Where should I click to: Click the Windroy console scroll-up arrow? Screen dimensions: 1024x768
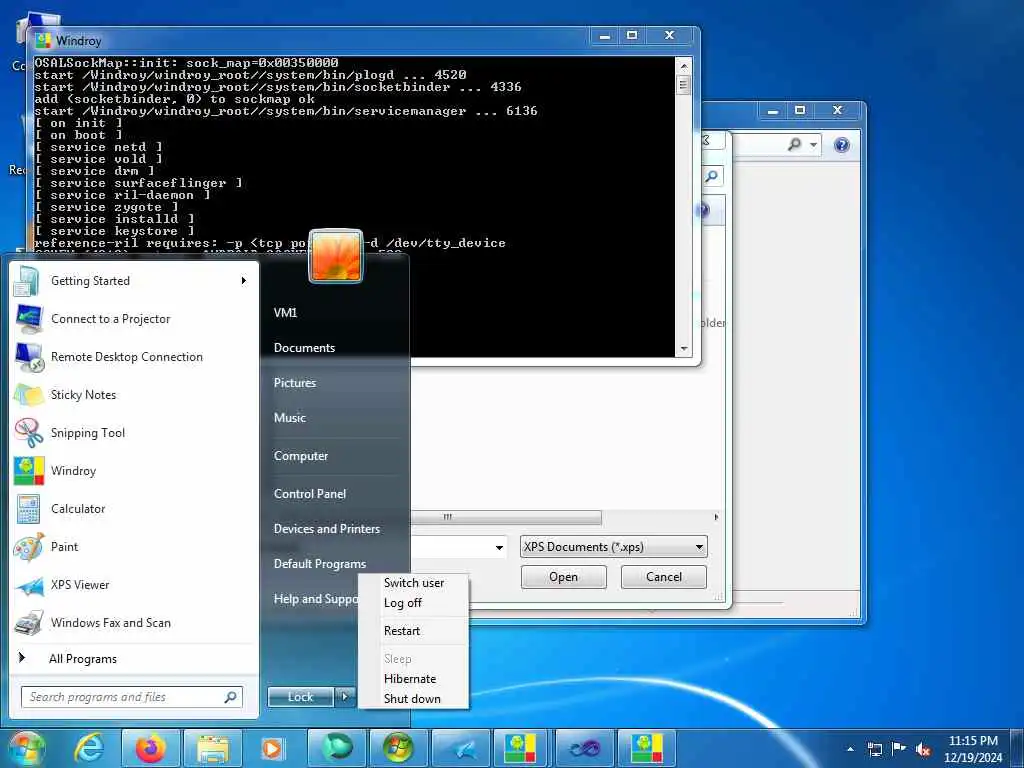pyautogui.click(x=684, y=65)
